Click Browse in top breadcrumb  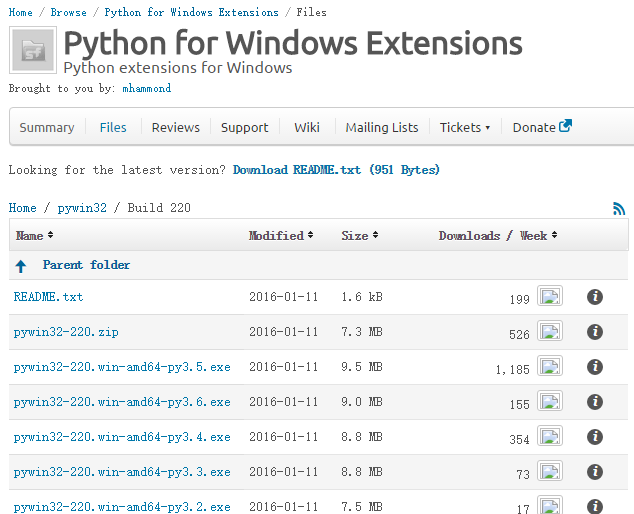coord(68,13)
